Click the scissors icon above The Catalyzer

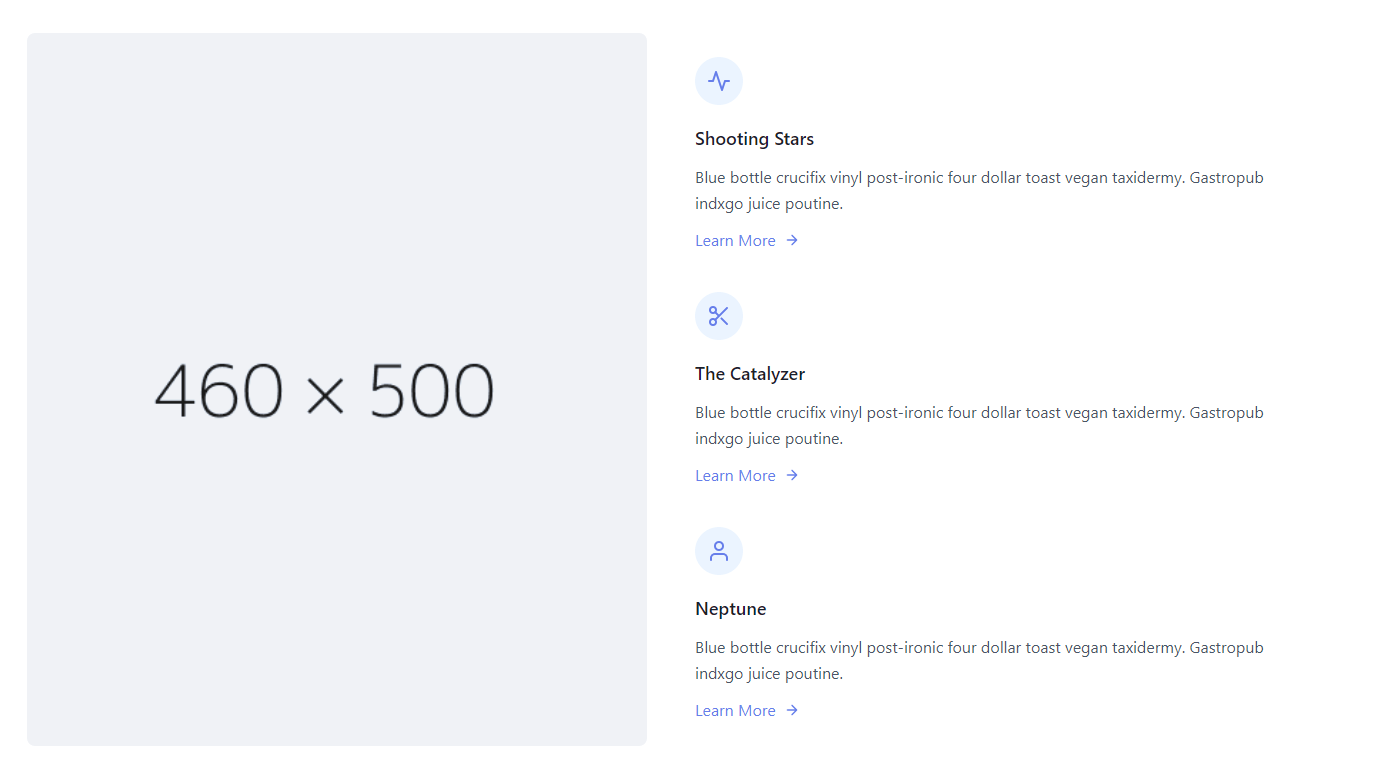(718, 316)
